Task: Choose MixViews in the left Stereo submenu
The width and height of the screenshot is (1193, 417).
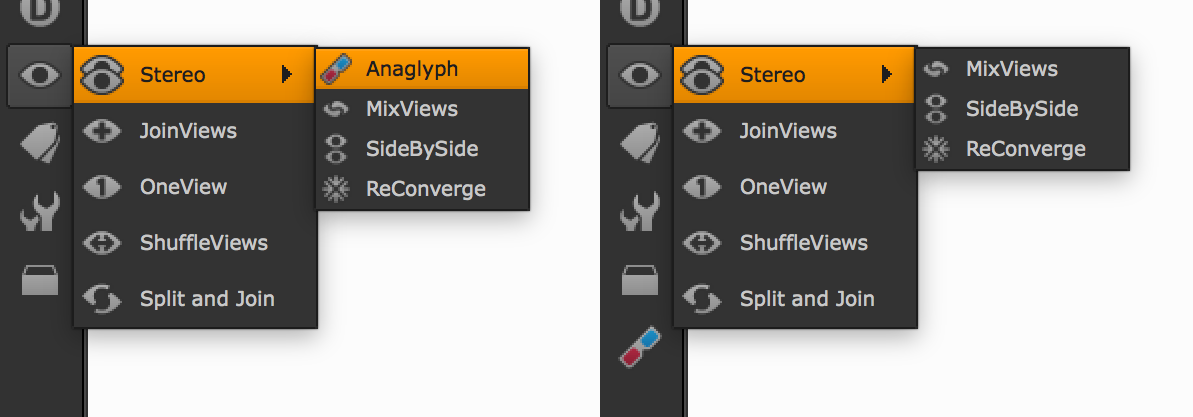Action: [411, 109]
